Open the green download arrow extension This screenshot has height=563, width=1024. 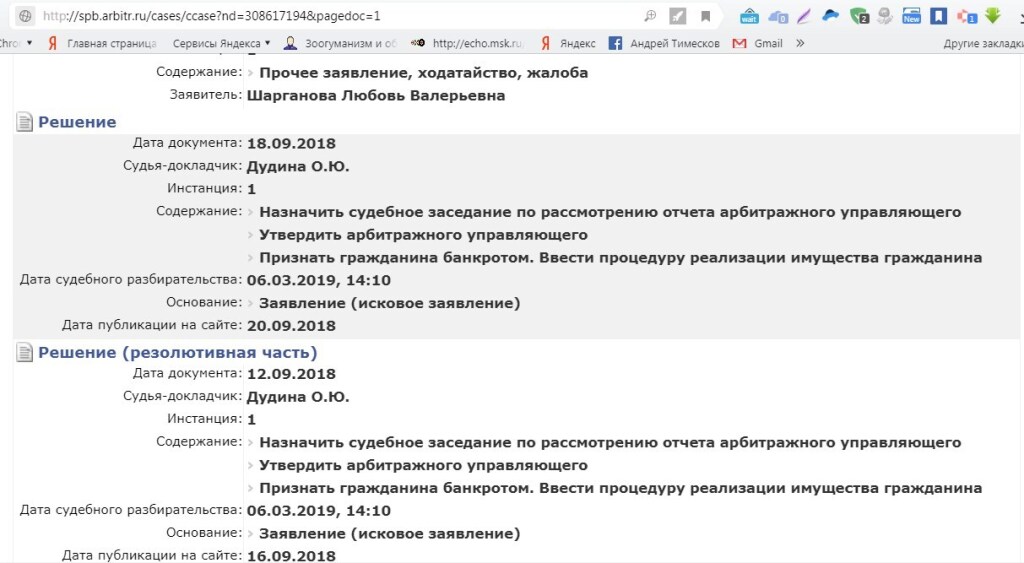[x=993, y=16]
